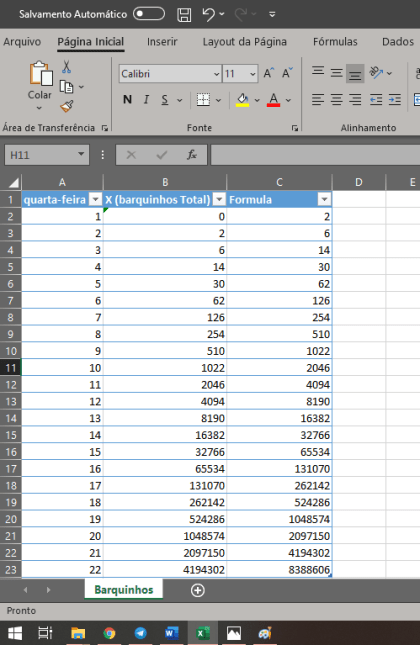
Task: Click the Undo arrow icon
Action: click(209, 14)
